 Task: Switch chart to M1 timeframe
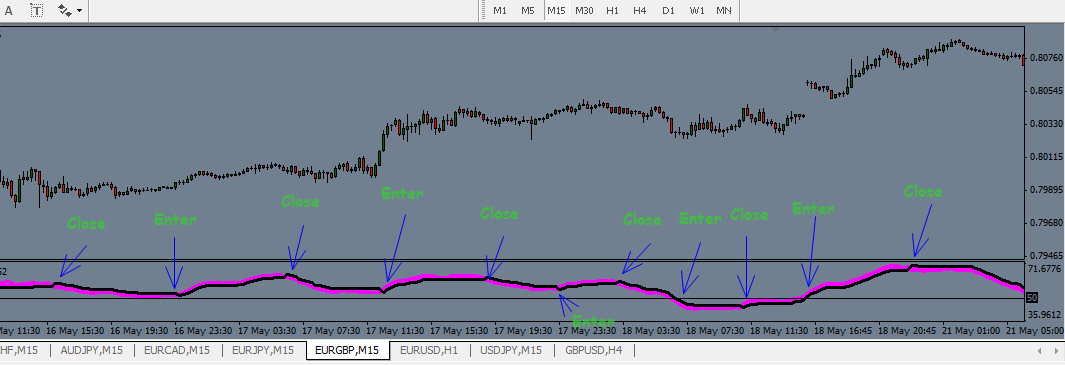(500, 10)
